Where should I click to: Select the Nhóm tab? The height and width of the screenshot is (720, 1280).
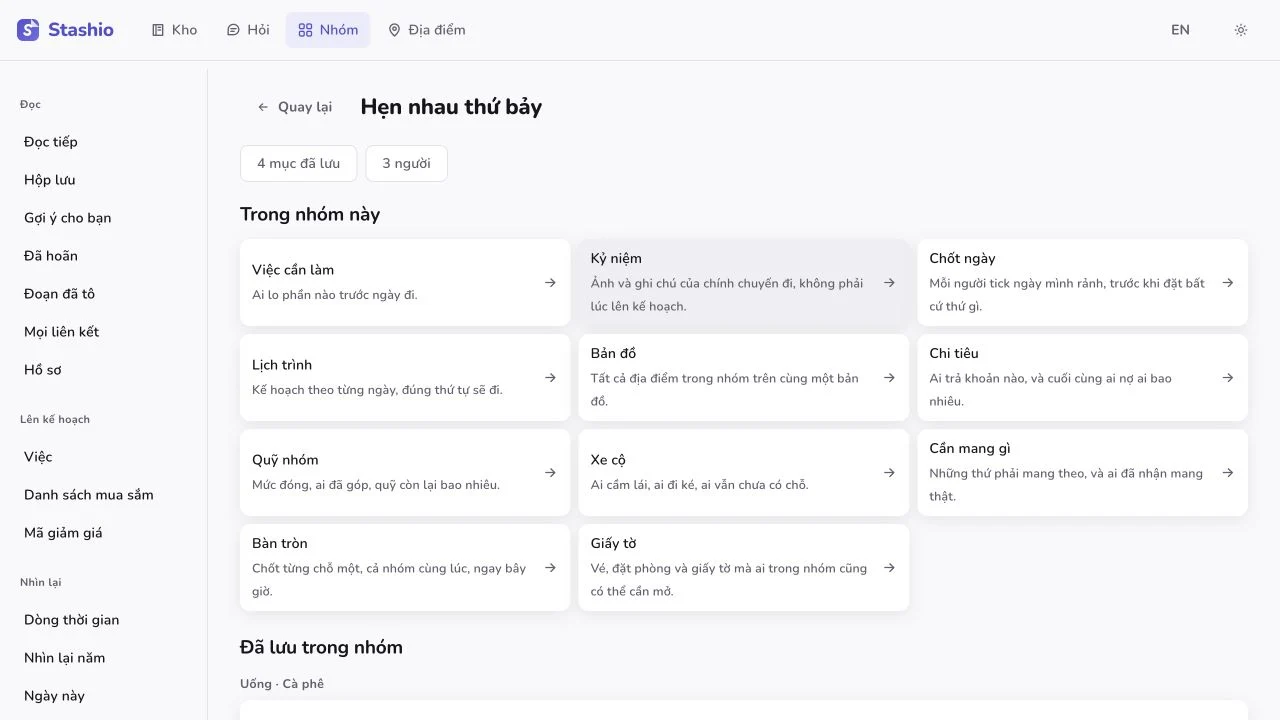328,30
